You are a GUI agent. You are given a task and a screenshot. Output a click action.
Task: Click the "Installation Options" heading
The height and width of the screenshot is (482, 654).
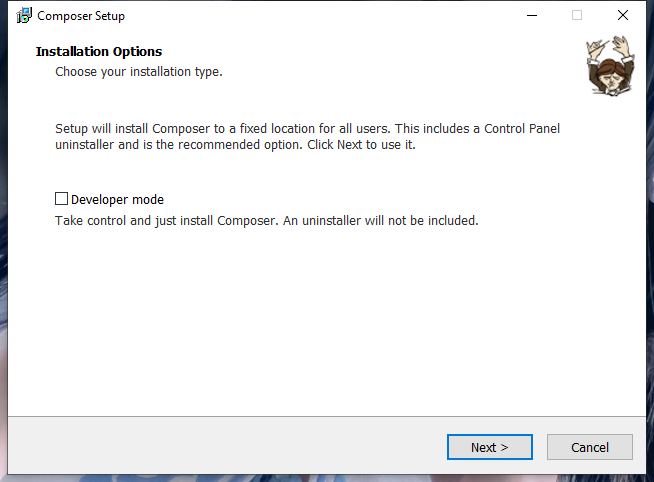pyautogui.click(x=99, y=51)
